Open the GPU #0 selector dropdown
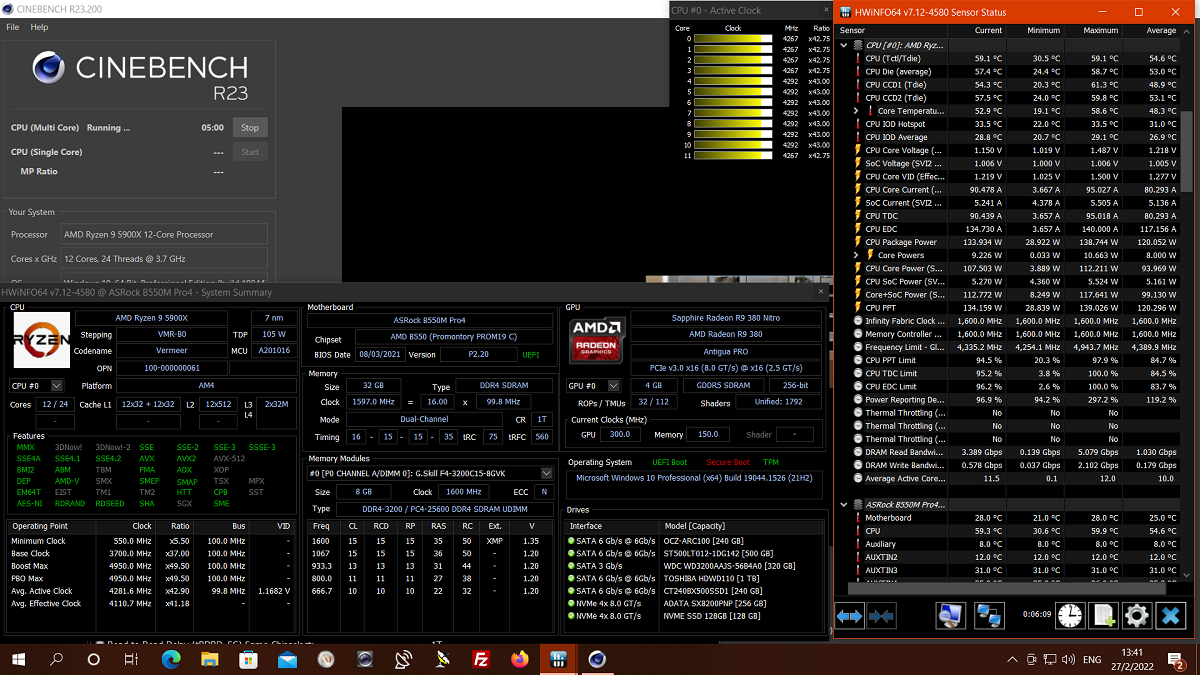Screen dimensions: 1200x675 [x=595, y=385]
